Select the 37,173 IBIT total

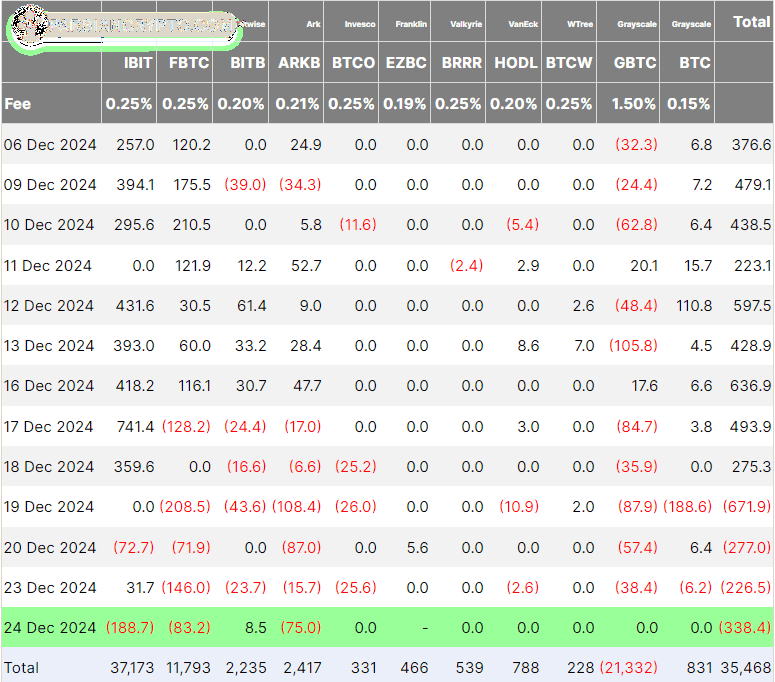tap(132, 668)
